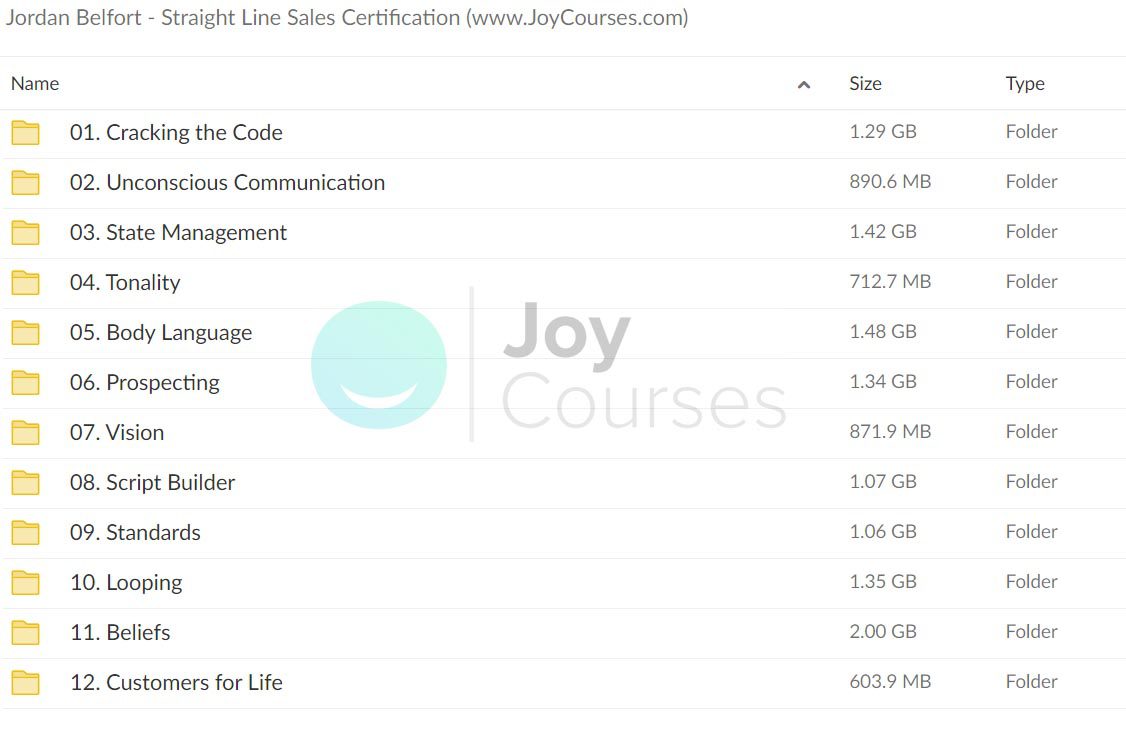Select the 2.00 GB size value
This screenshot has height=732, width=1126.
(883, 631)
